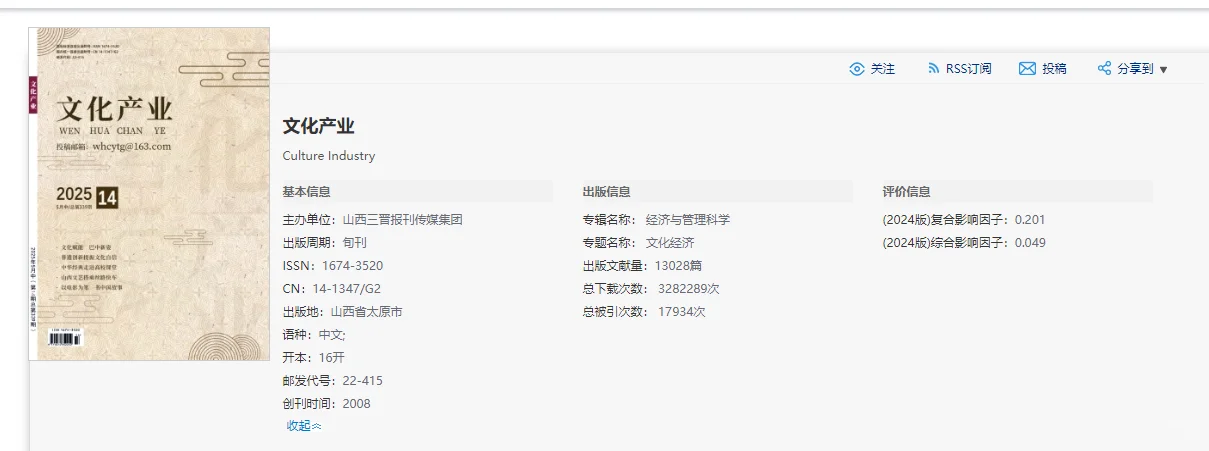Screen dimensions: 1209x451
Task: Select the English title Culture Industry
Action: click(x=329, y=156)
